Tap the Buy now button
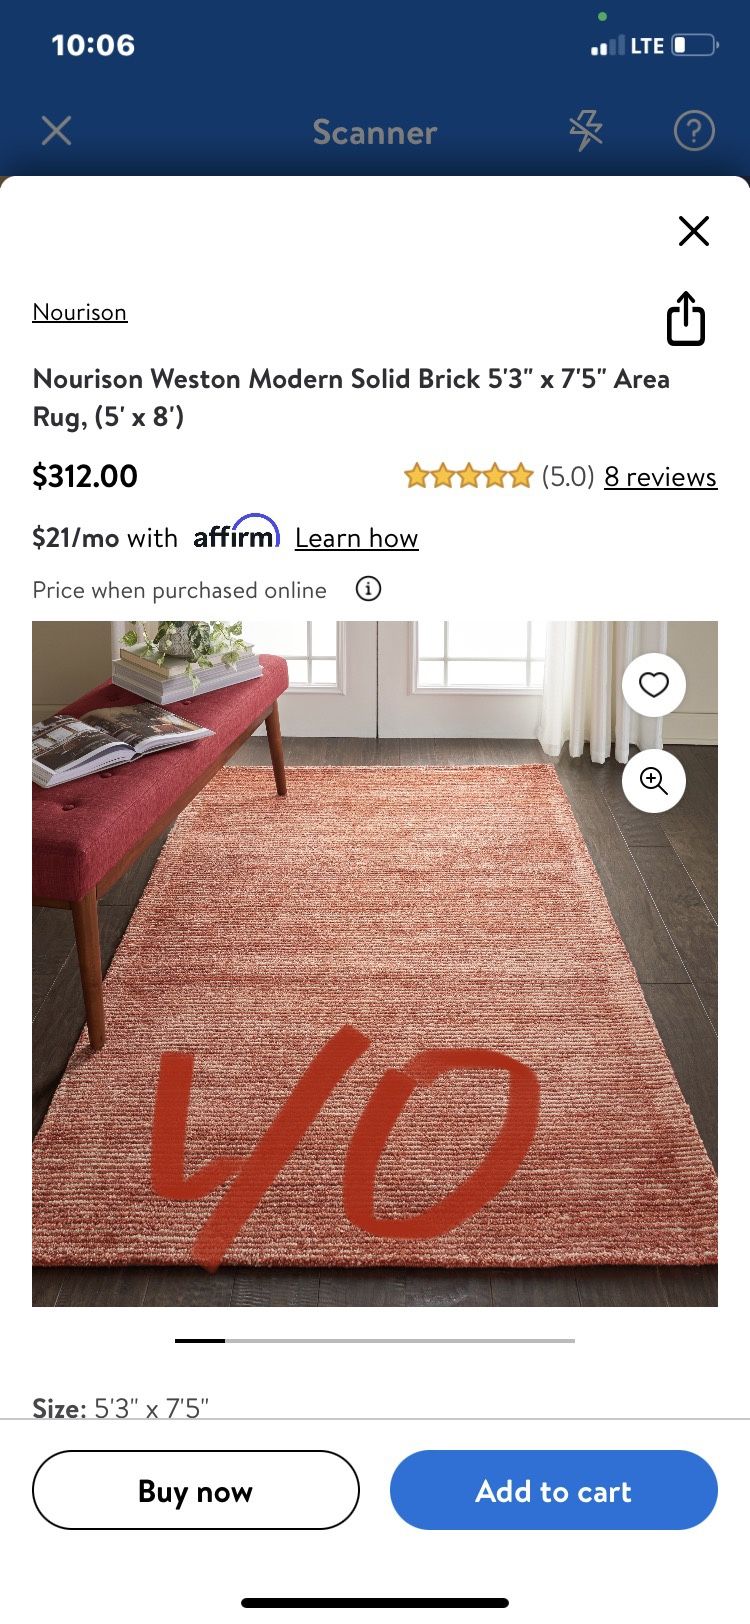750x1624 pixels. [196, 1490]
